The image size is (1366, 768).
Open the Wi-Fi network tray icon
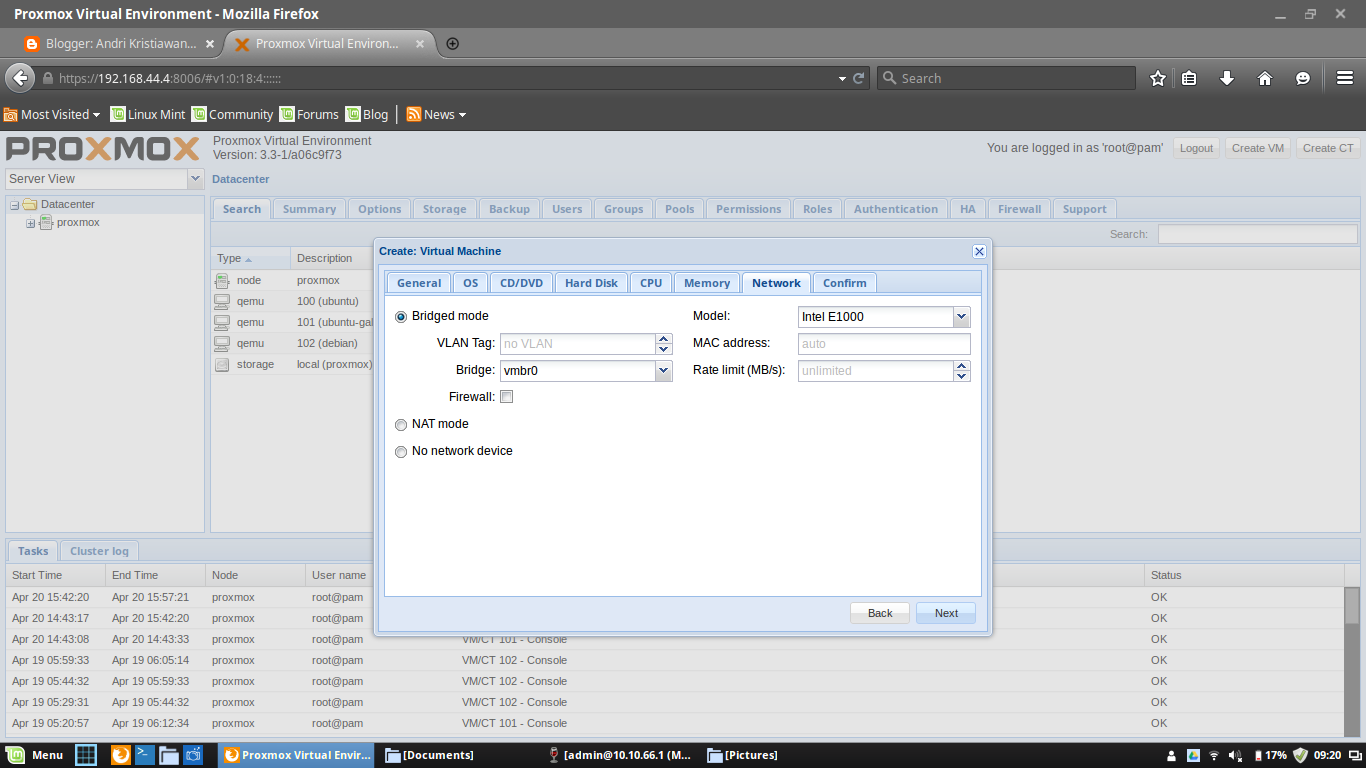1214,755
